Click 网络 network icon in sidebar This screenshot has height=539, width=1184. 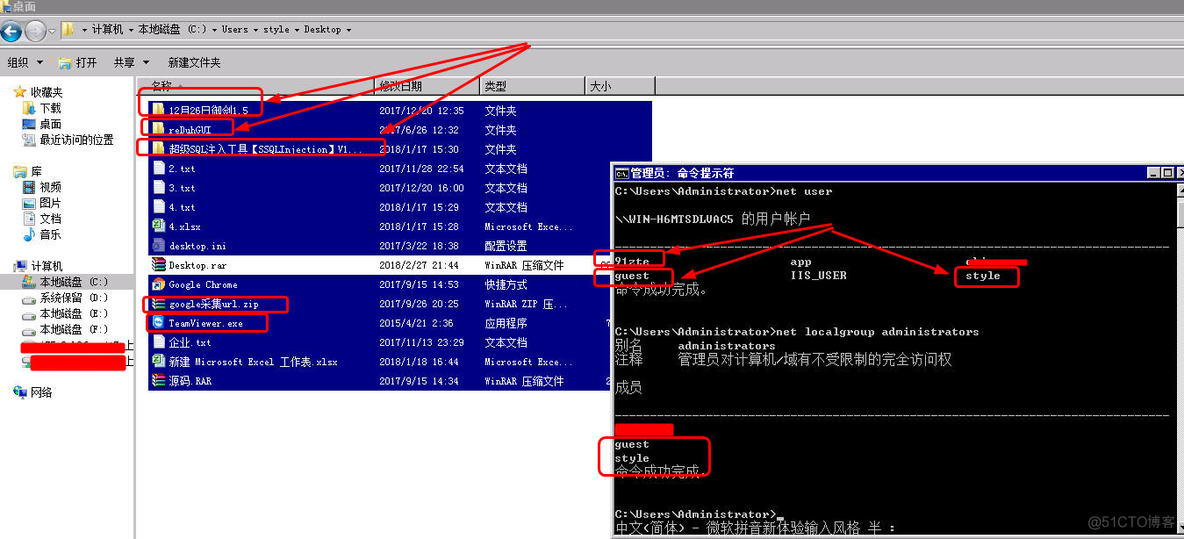[21, 392]
